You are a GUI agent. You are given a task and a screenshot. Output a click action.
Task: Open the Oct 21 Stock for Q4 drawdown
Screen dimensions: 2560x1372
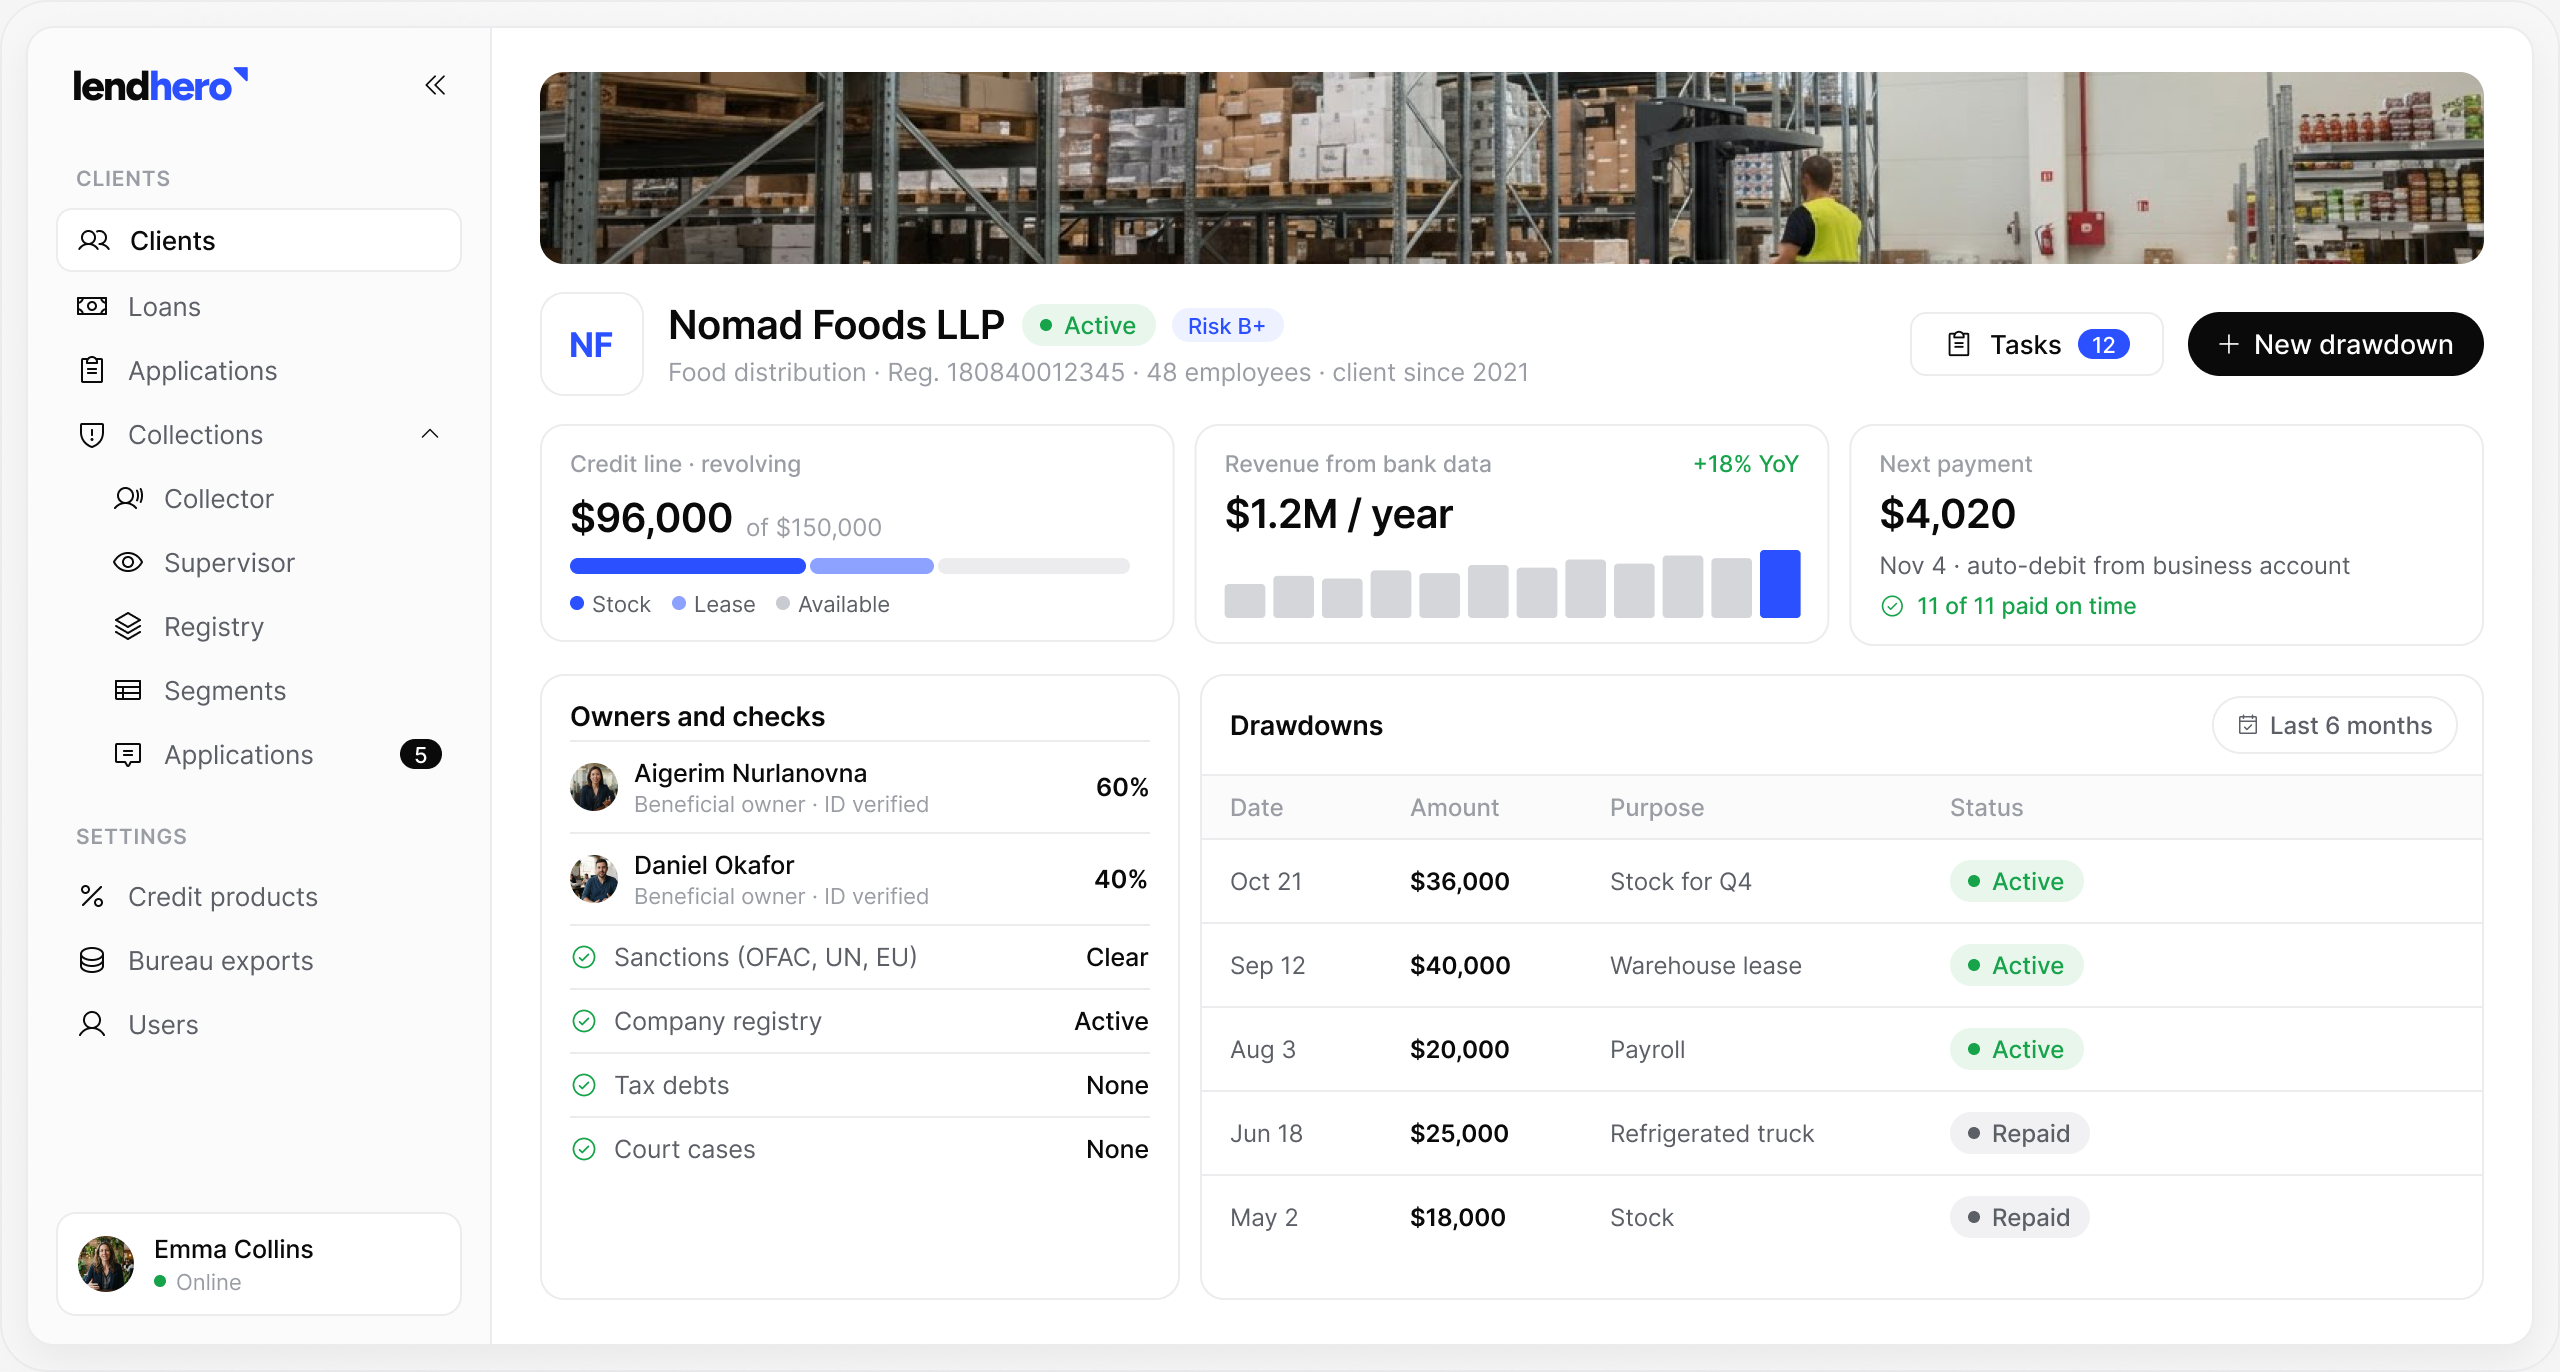pos(1841,881)
